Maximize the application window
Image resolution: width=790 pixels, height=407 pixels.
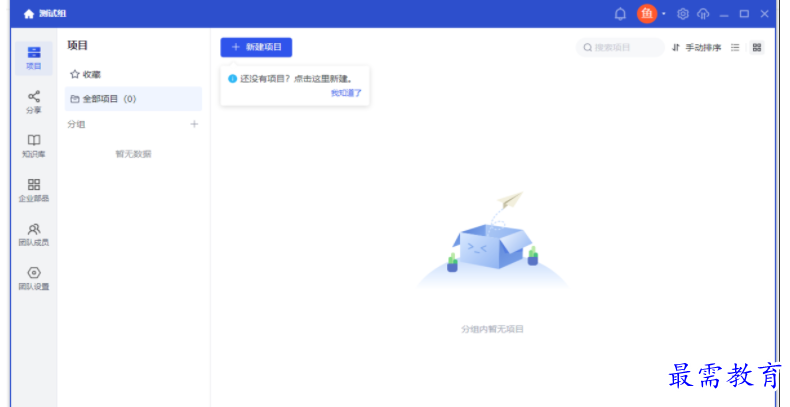(744, 14)
